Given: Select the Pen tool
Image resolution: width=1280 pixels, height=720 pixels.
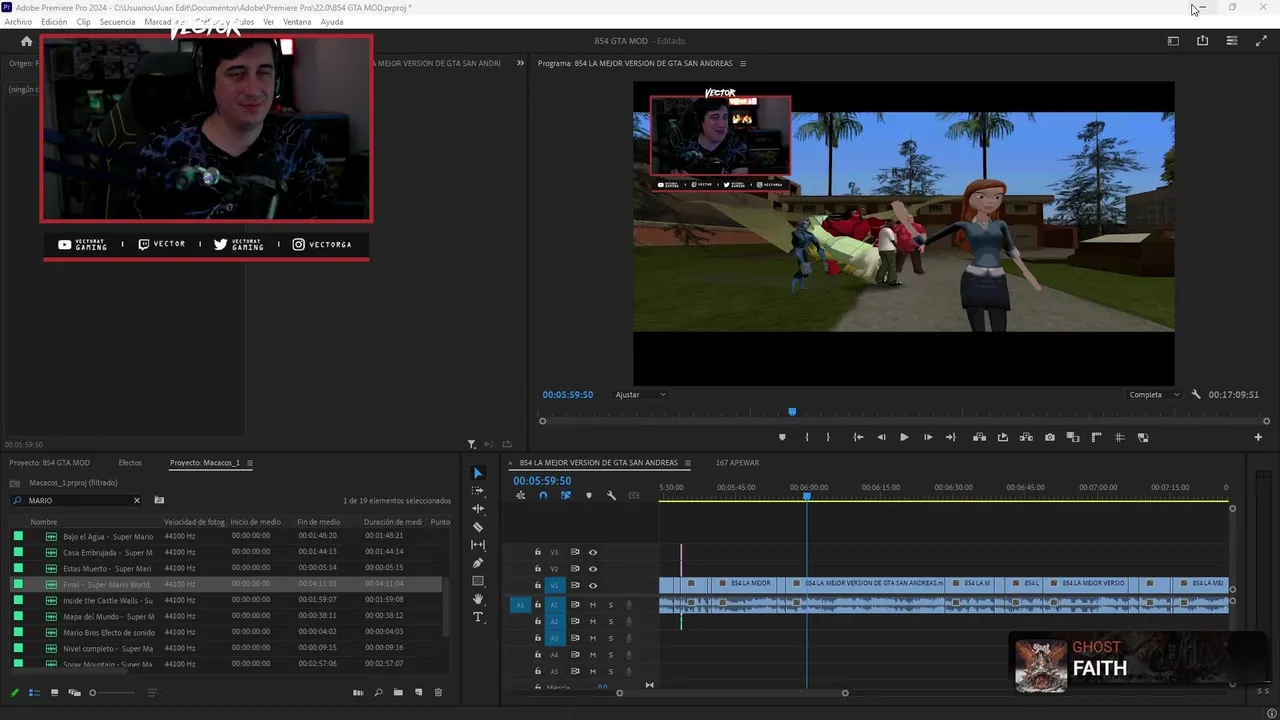Looking at the screenshot, I should (478, 563).
